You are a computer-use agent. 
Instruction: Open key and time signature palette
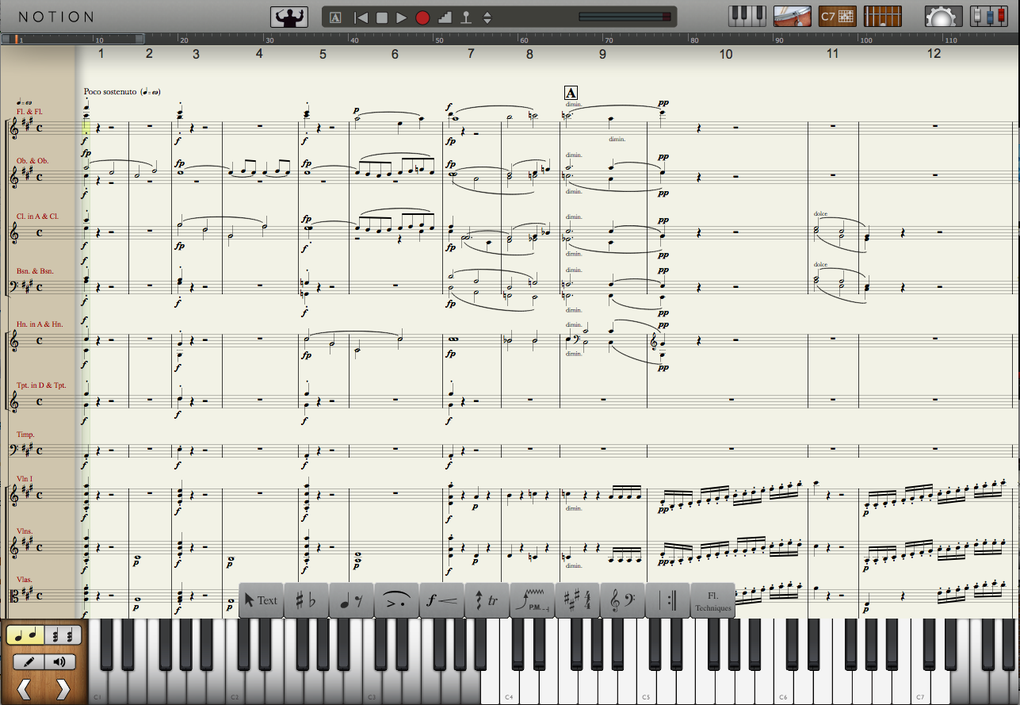pos(577,600)
